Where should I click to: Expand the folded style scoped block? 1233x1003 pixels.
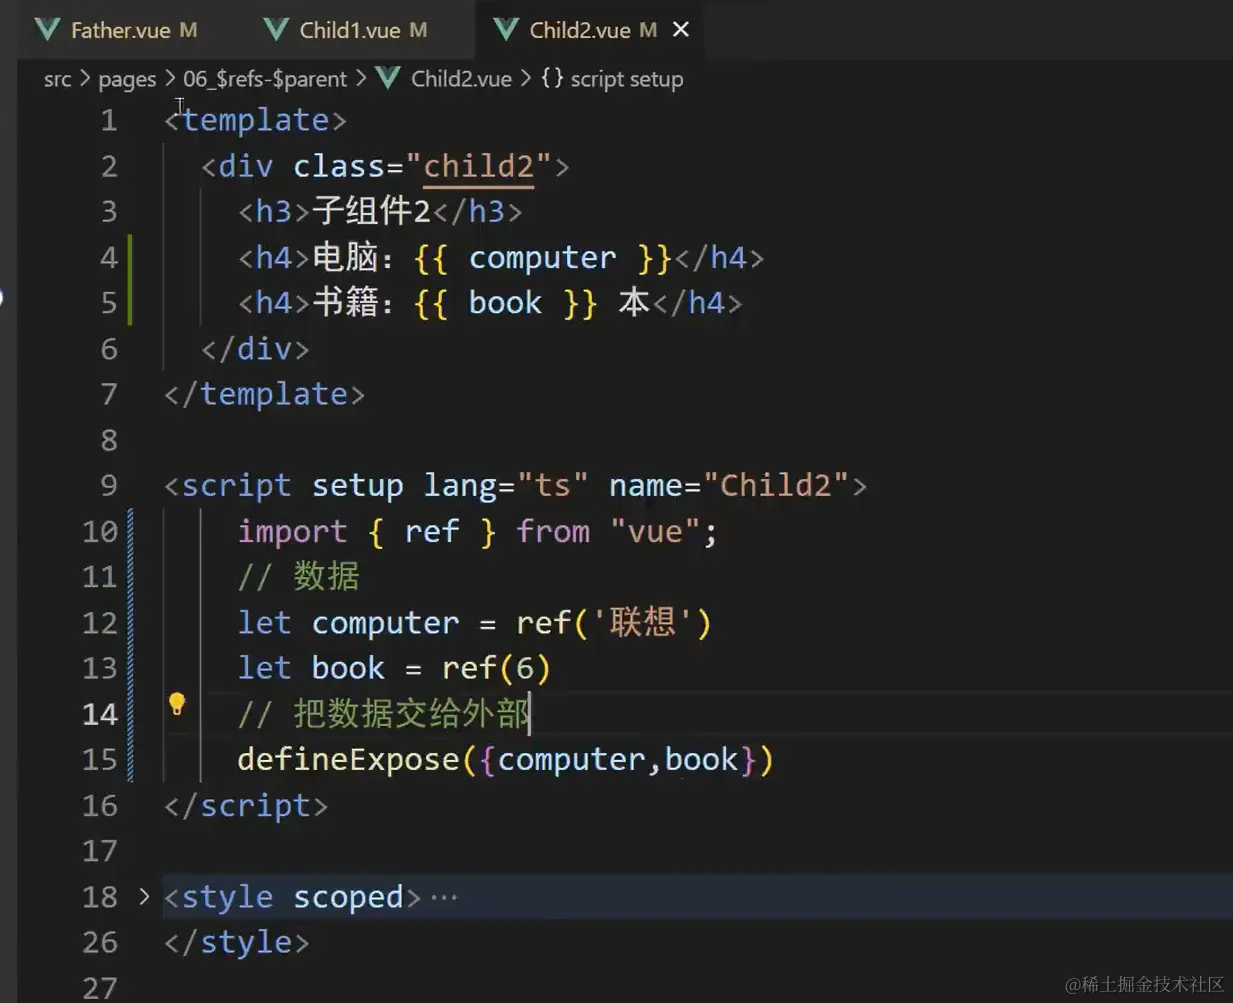tap(144, 896)
